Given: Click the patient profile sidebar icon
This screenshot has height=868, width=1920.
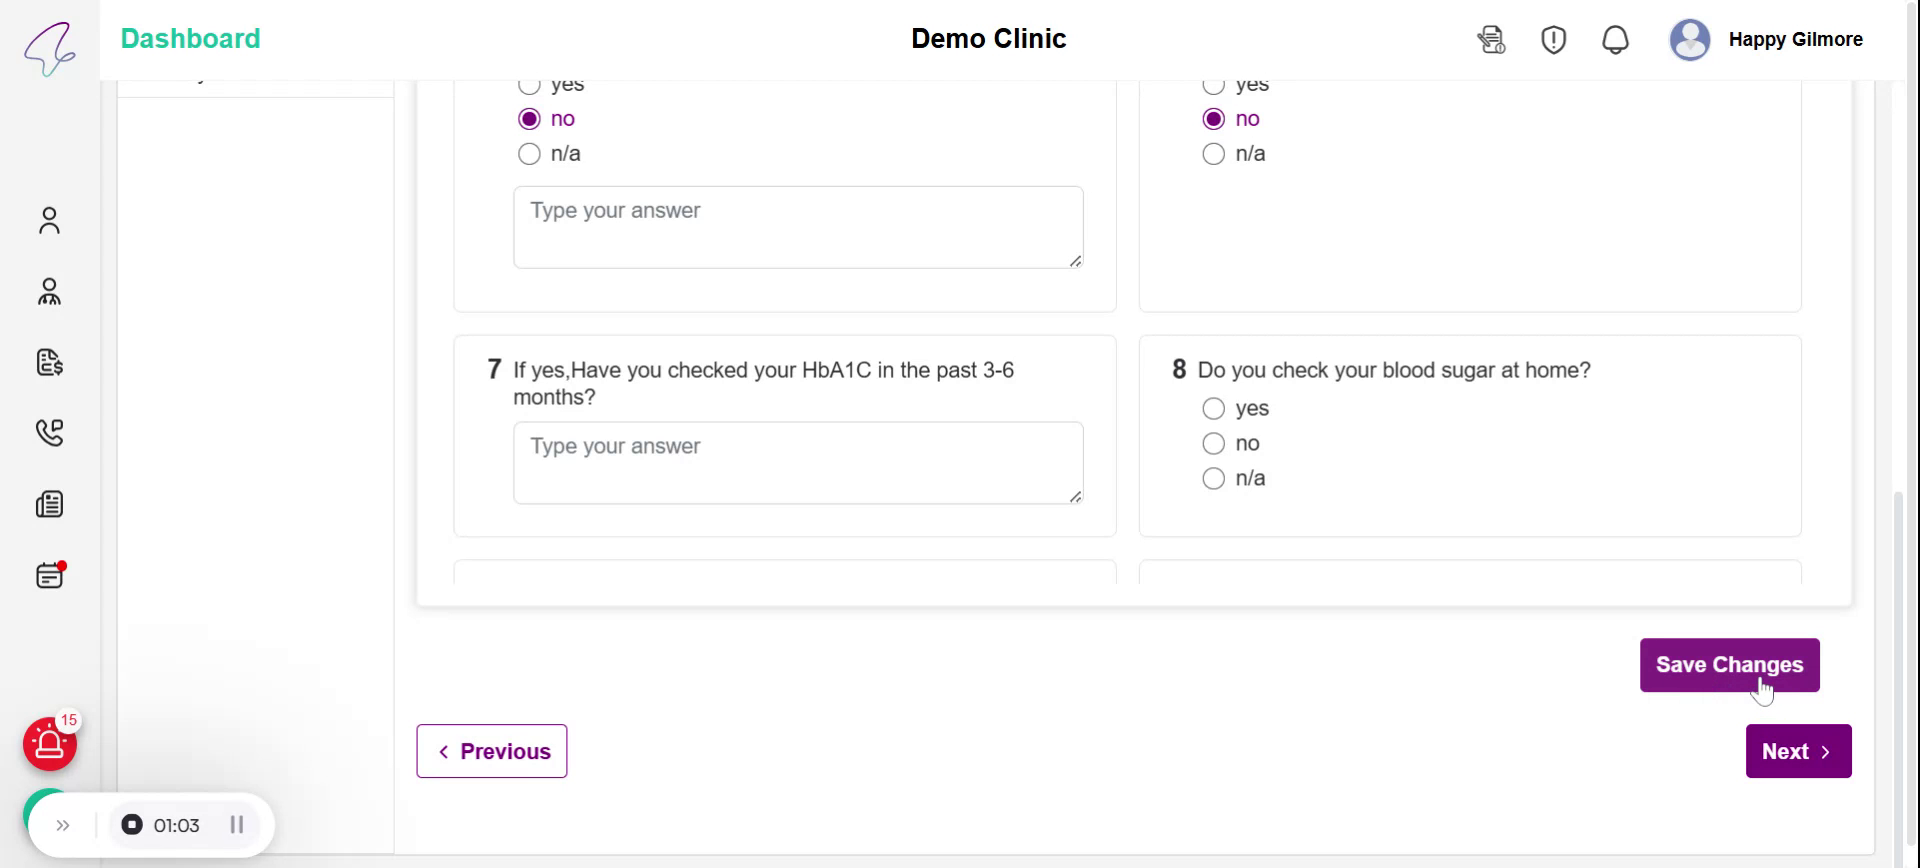Looking at the screenshot, I should [49, 220].
